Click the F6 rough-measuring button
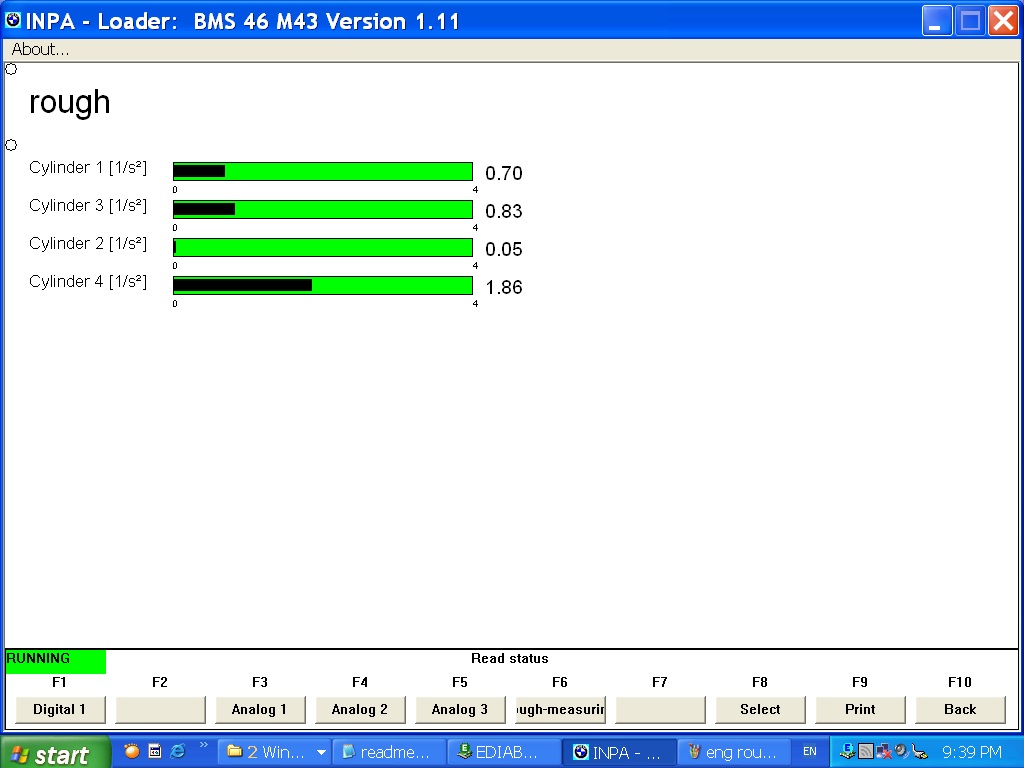This screenshot has width=1024, height=768. tap(560, 709)
